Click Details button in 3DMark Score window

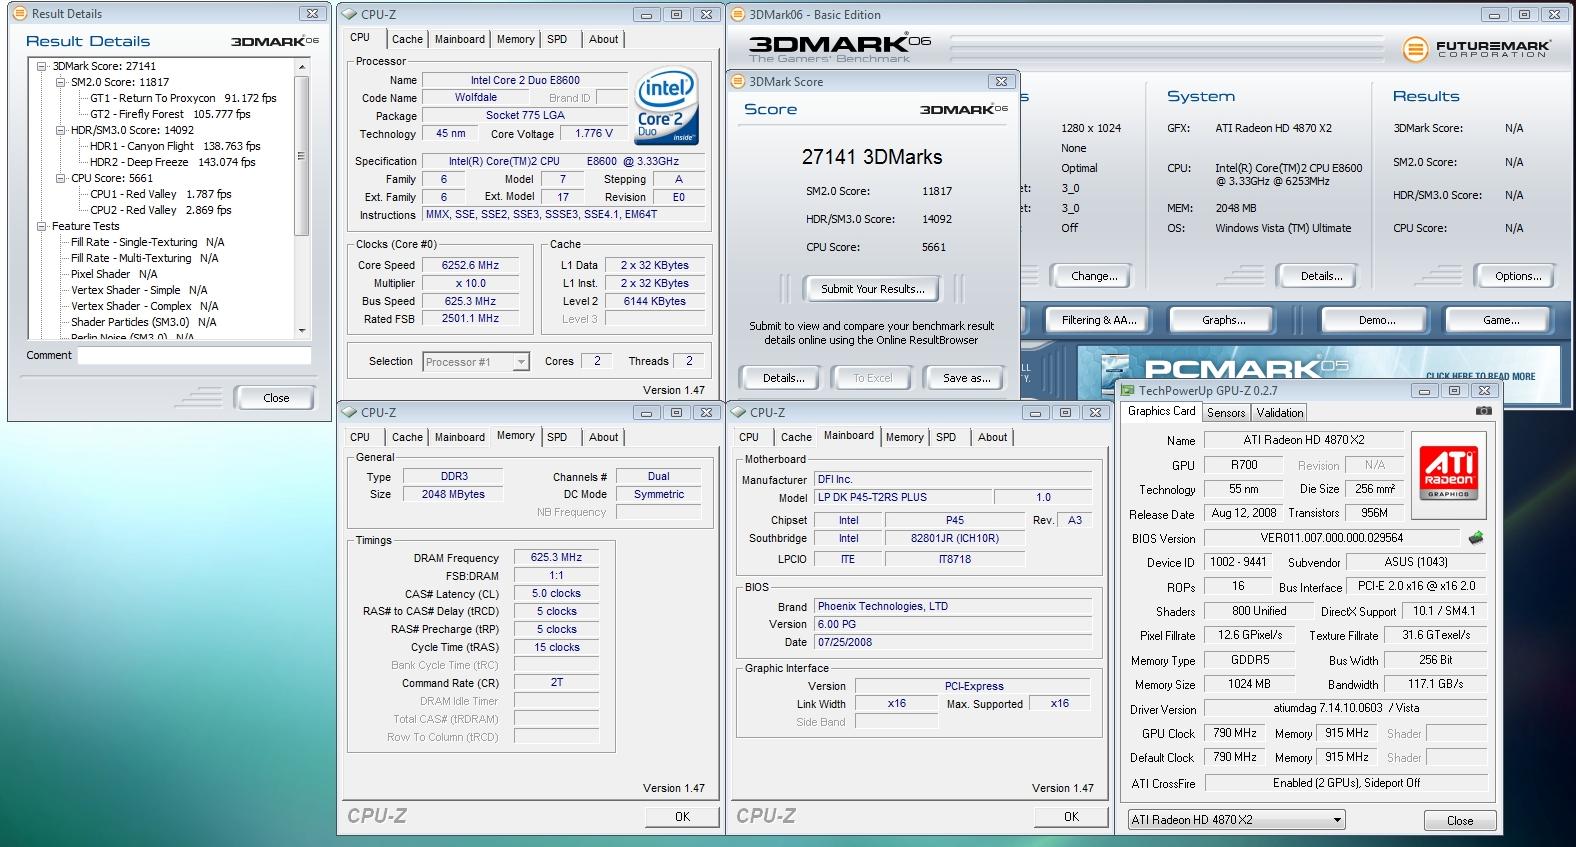[783, 378]
